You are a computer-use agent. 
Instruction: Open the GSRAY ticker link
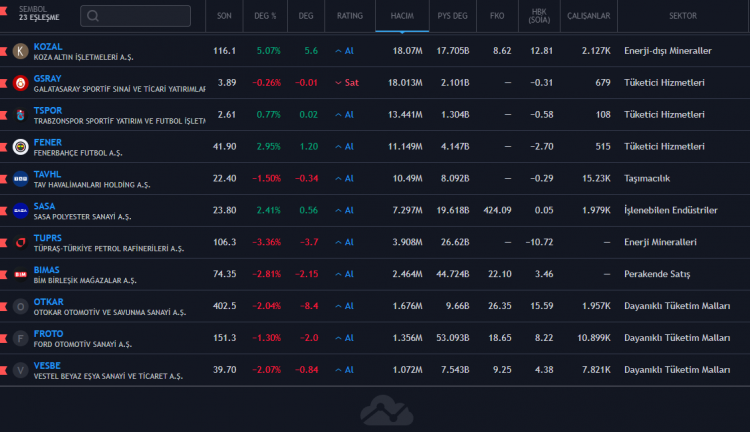(47, 78)
